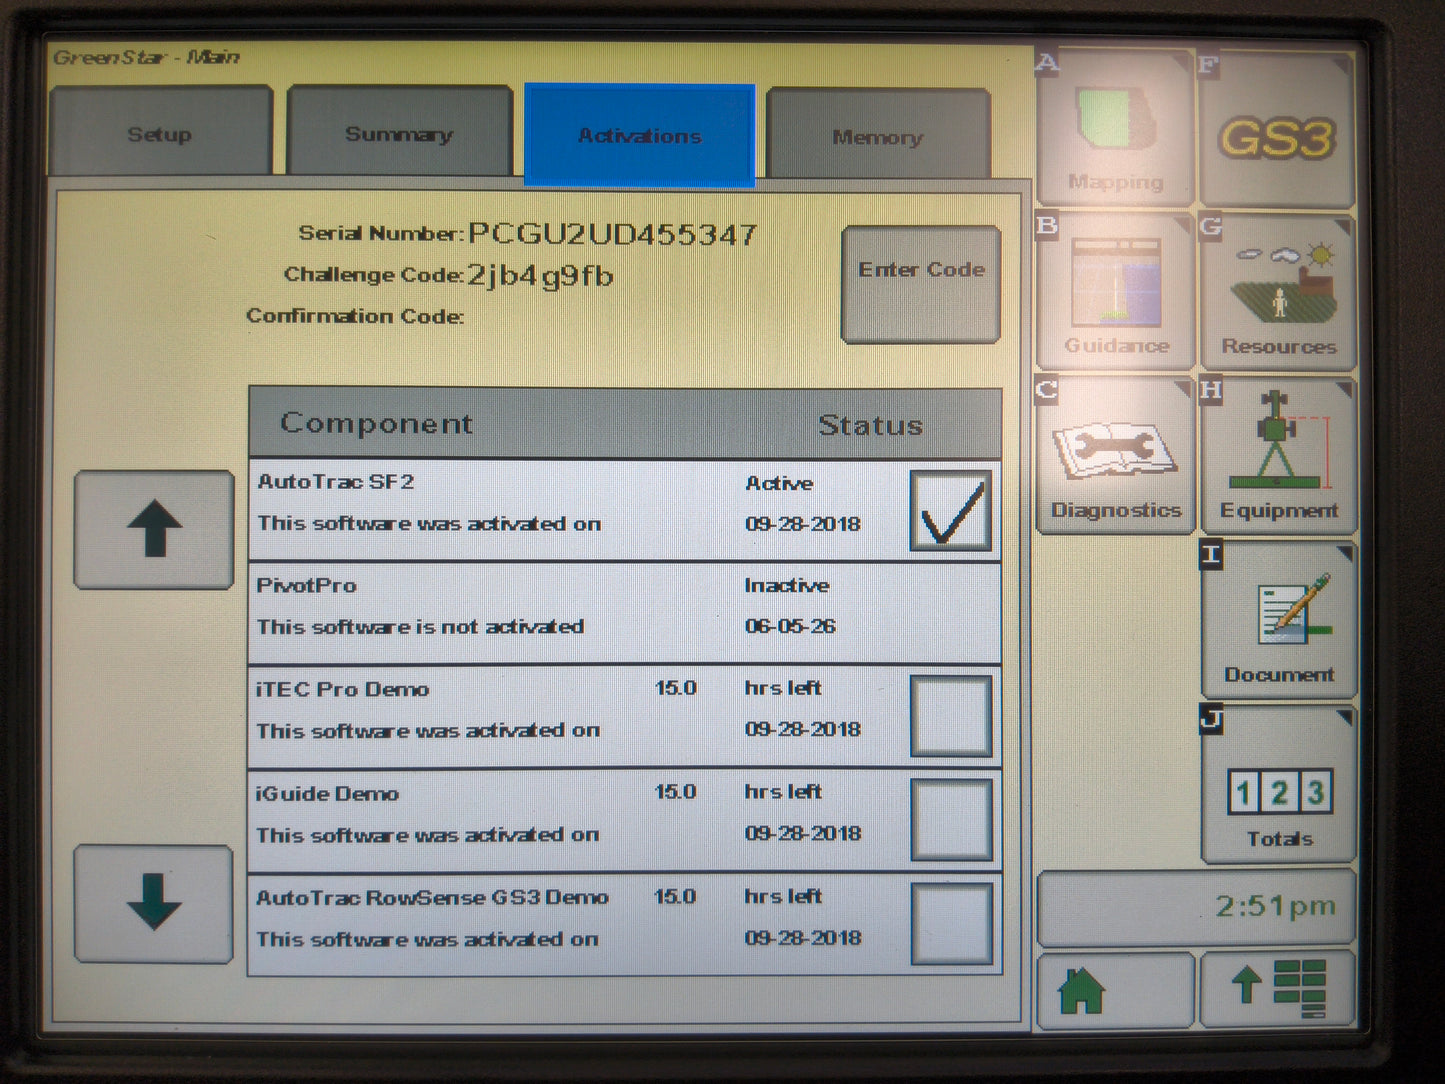Image resolution: width=1445 pixels, height=1084 pixels.
Task: Click 'This software is not activated' text
Action: (420, 627)
